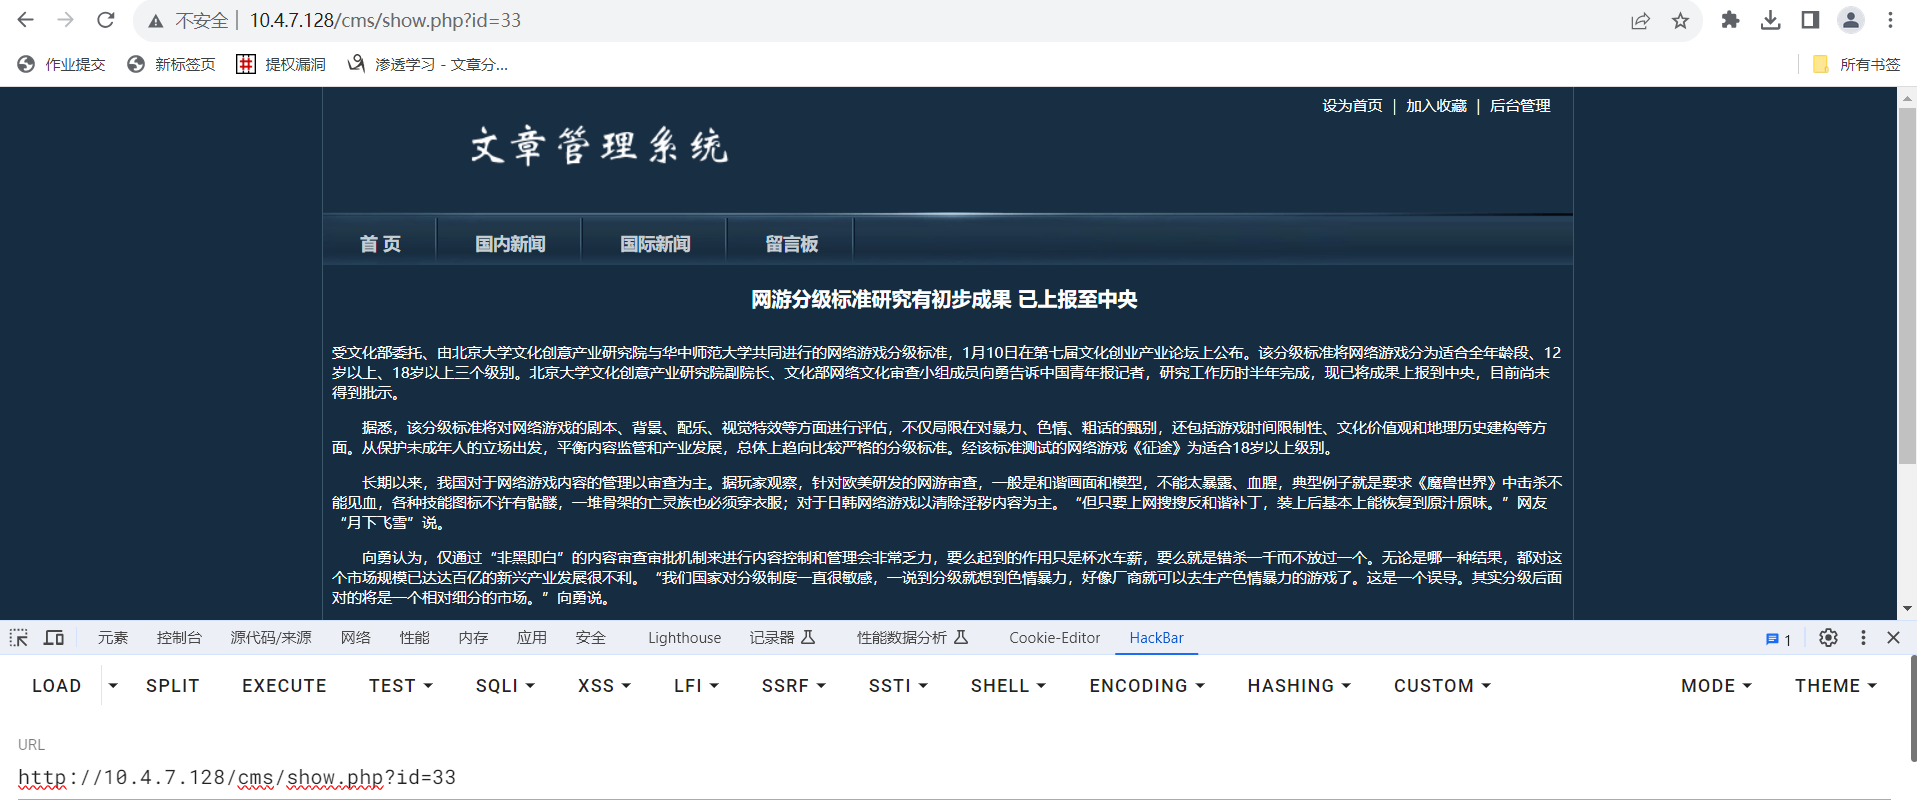Expand the THEME dropdown

tap(1835, 686)
